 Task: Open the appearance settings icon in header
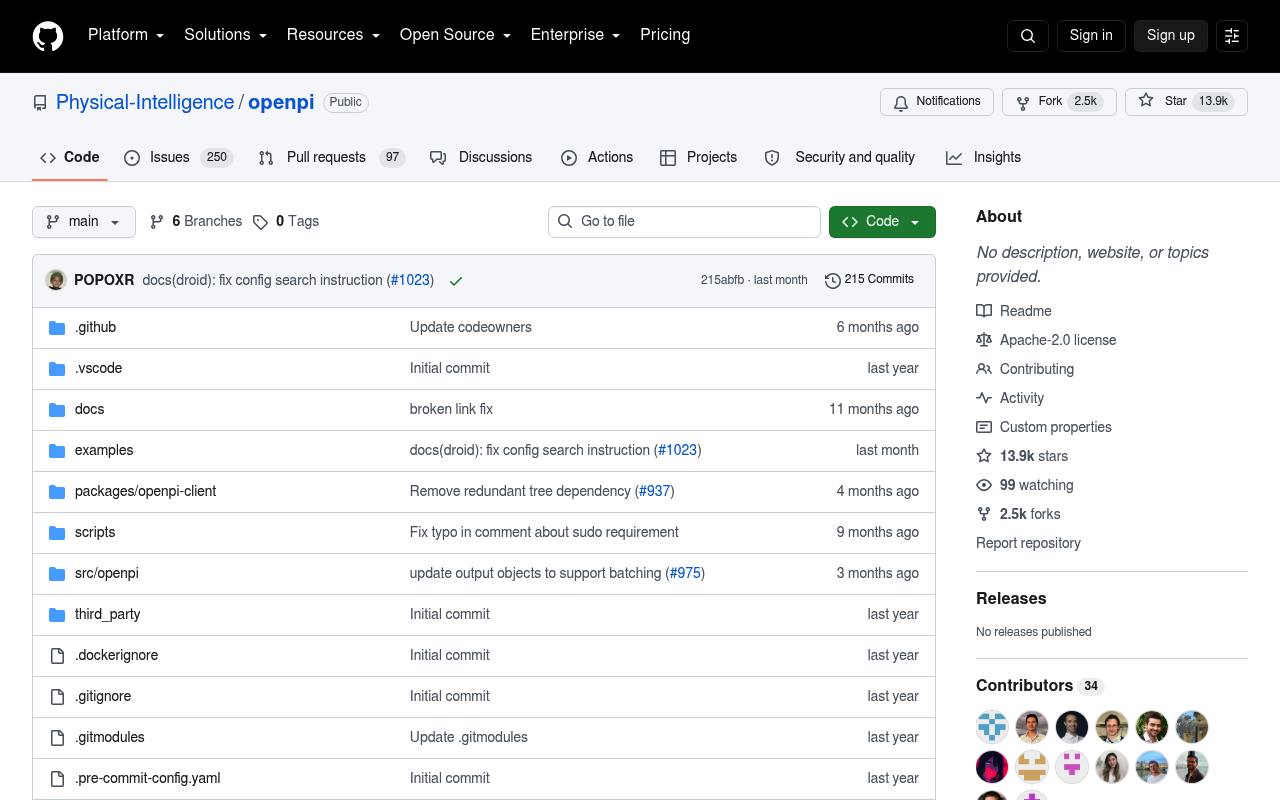point(1232,36)
